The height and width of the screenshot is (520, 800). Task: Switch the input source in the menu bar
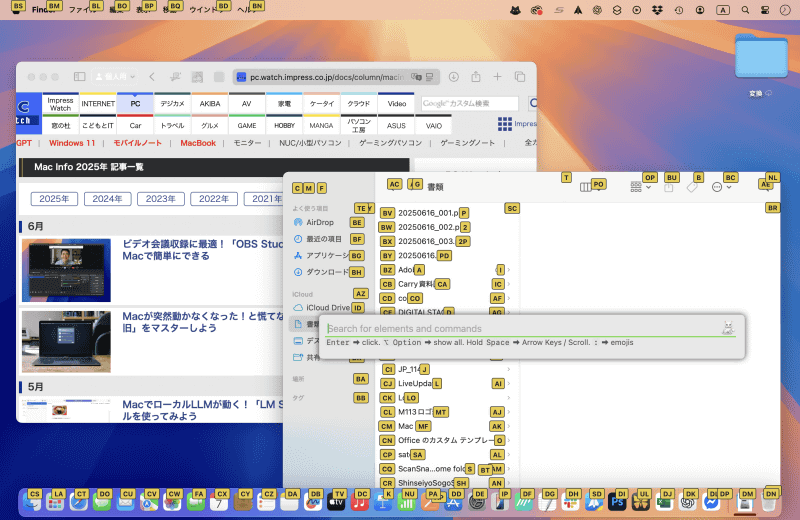tap(722, 10)
